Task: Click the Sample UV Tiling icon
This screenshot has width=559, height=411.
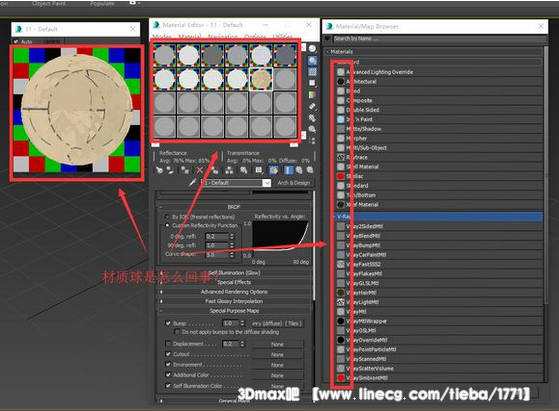Action: click(x=312, y=83)
